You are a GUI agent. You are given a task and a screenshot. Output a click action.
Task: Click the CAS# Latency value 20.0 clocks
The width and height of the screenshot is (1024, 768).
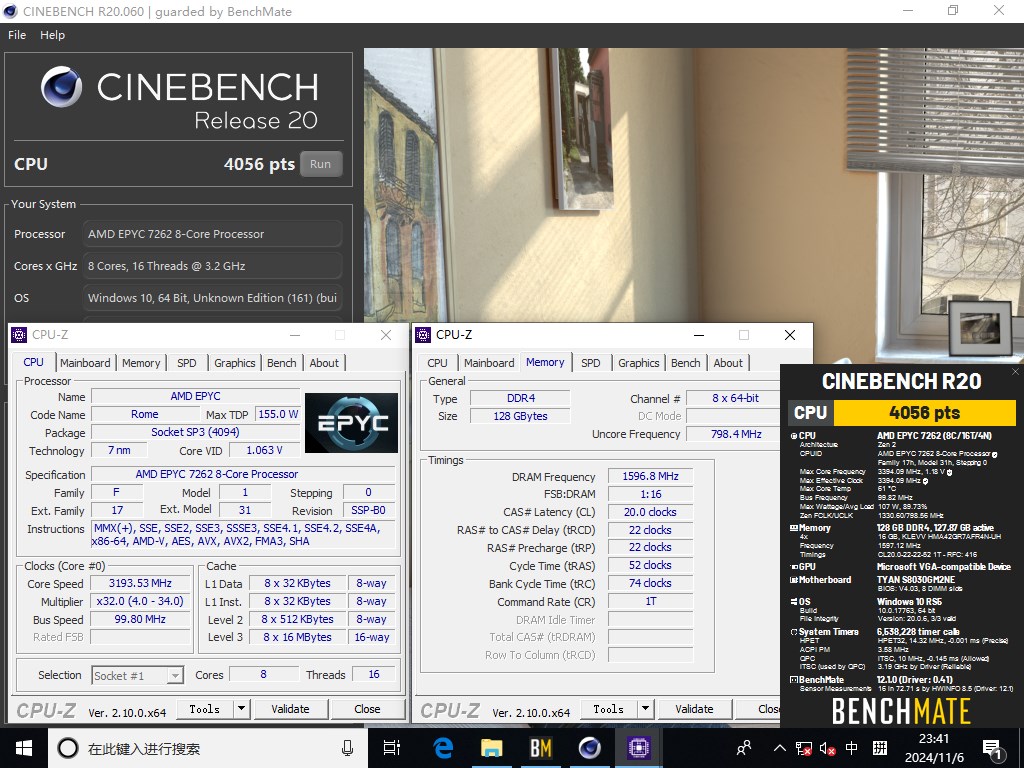pyautogui.click(x=650, y=512)
